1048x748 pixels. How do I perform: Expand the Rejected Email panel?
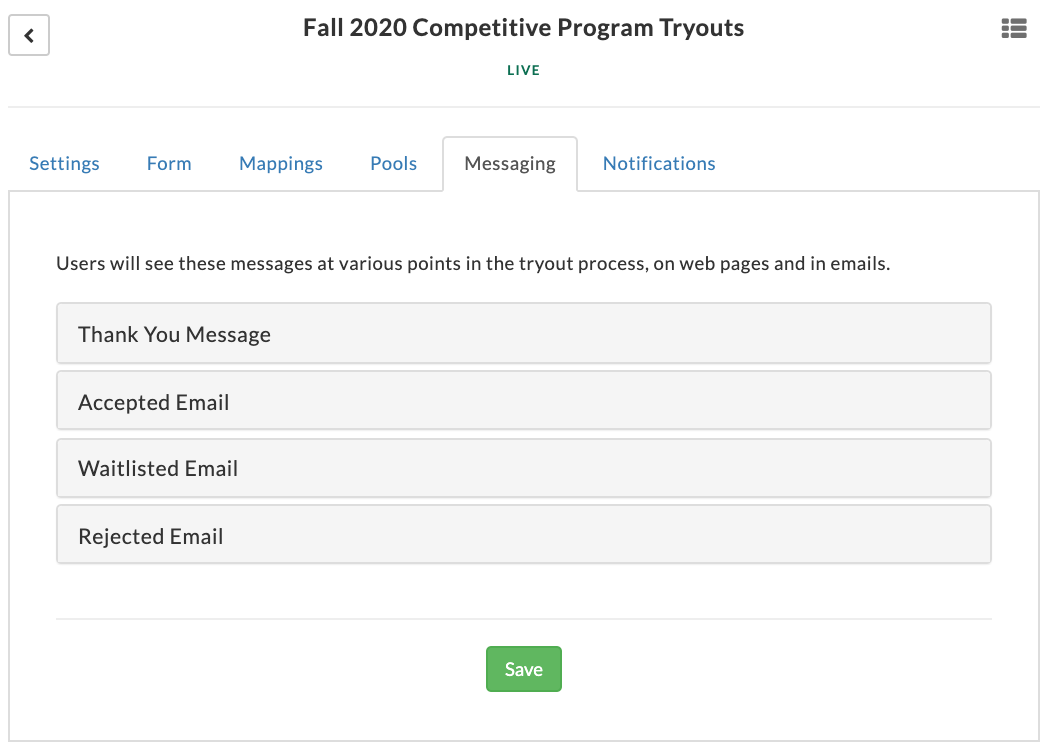(523, 535)
